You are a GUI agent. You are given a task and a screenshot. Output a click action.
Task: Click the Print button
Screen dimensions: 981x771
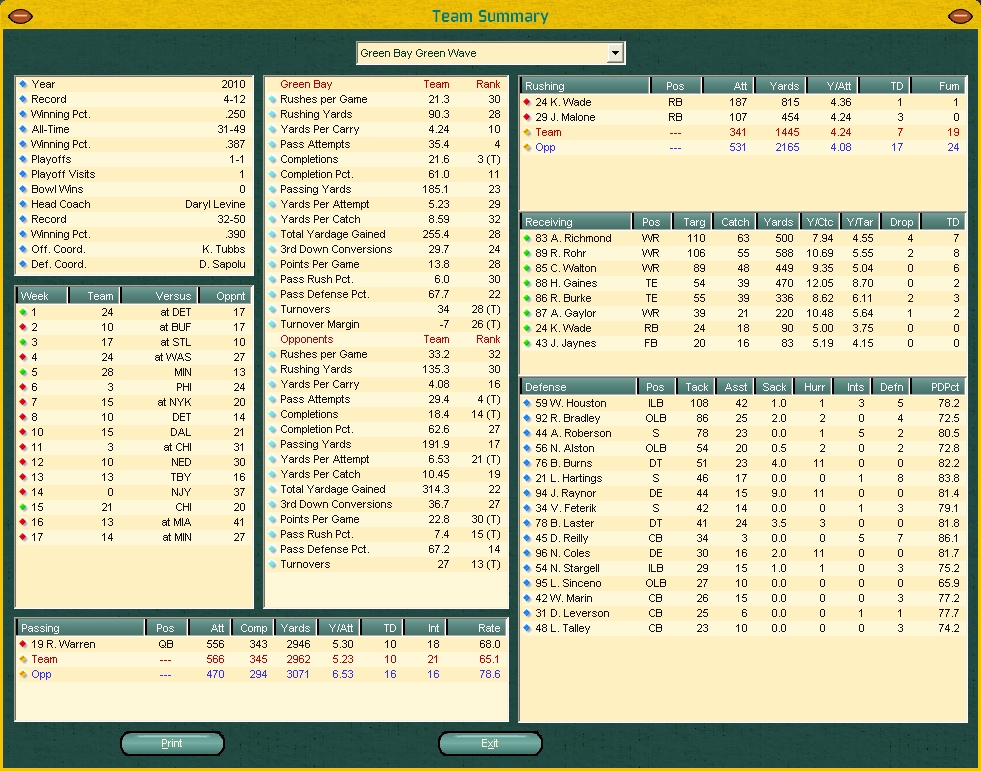[x=172, y=743]
